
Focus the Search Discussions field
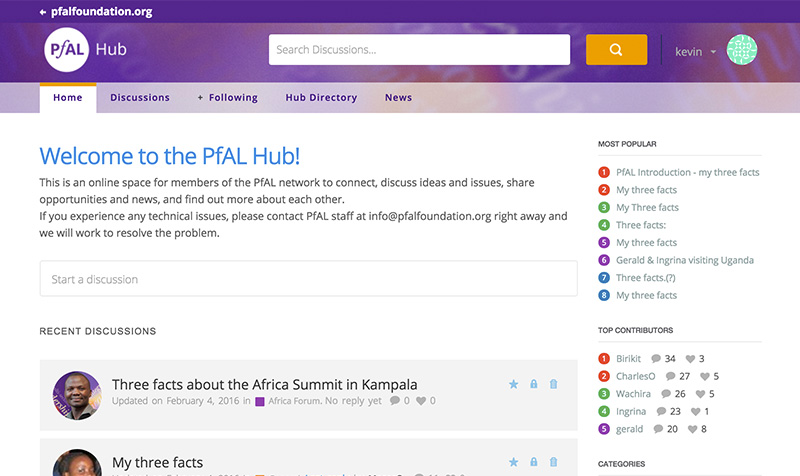(x=419, y=49)
